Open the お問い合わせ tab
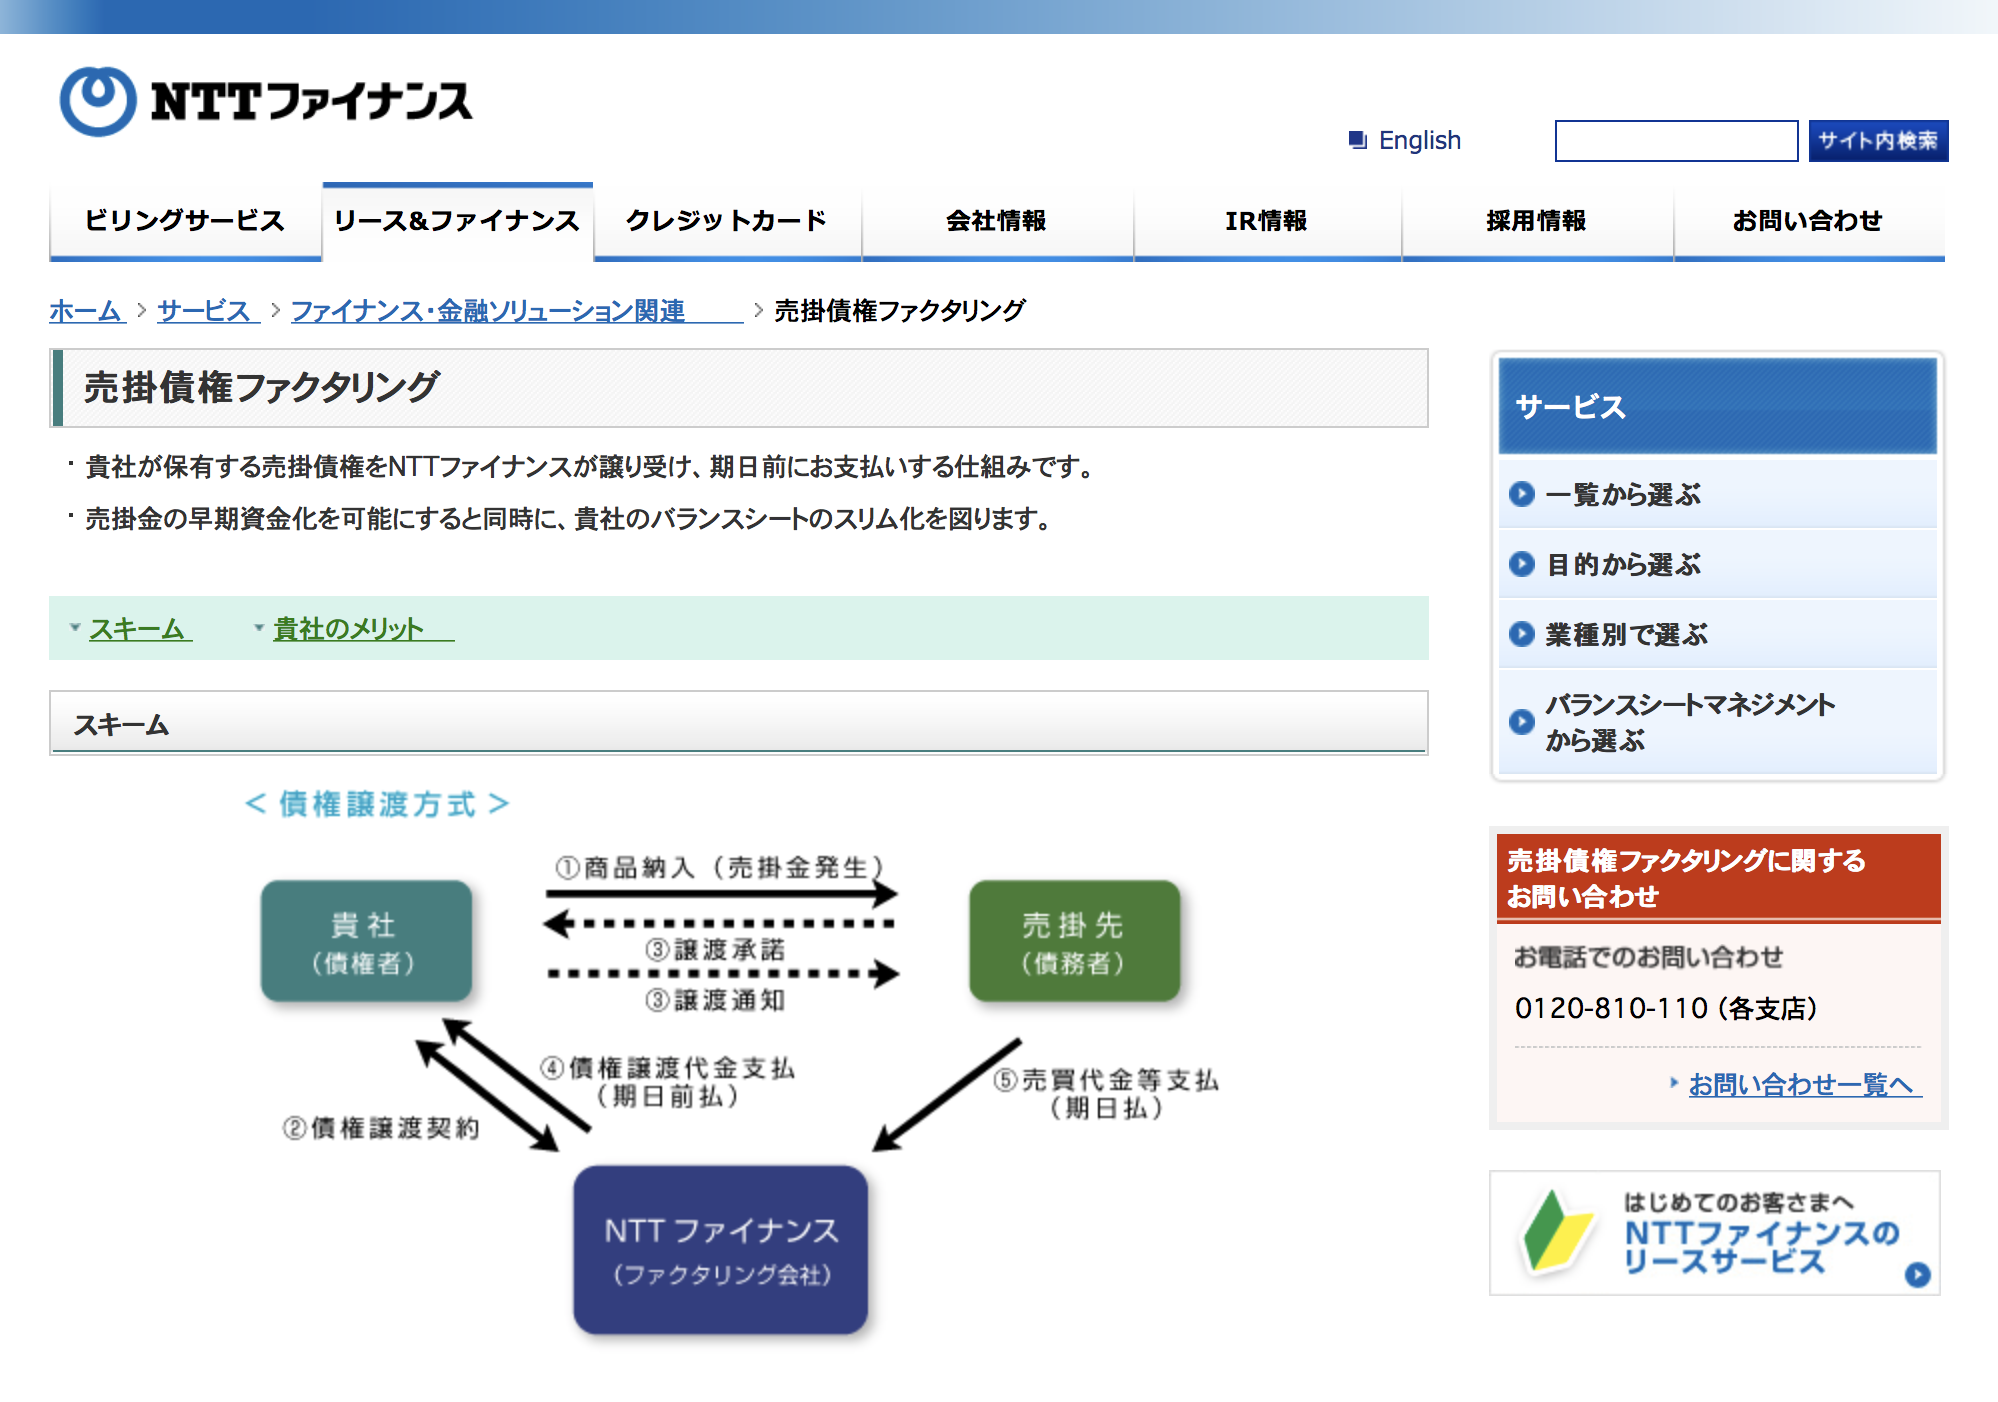 click(x=1808, y=221)
